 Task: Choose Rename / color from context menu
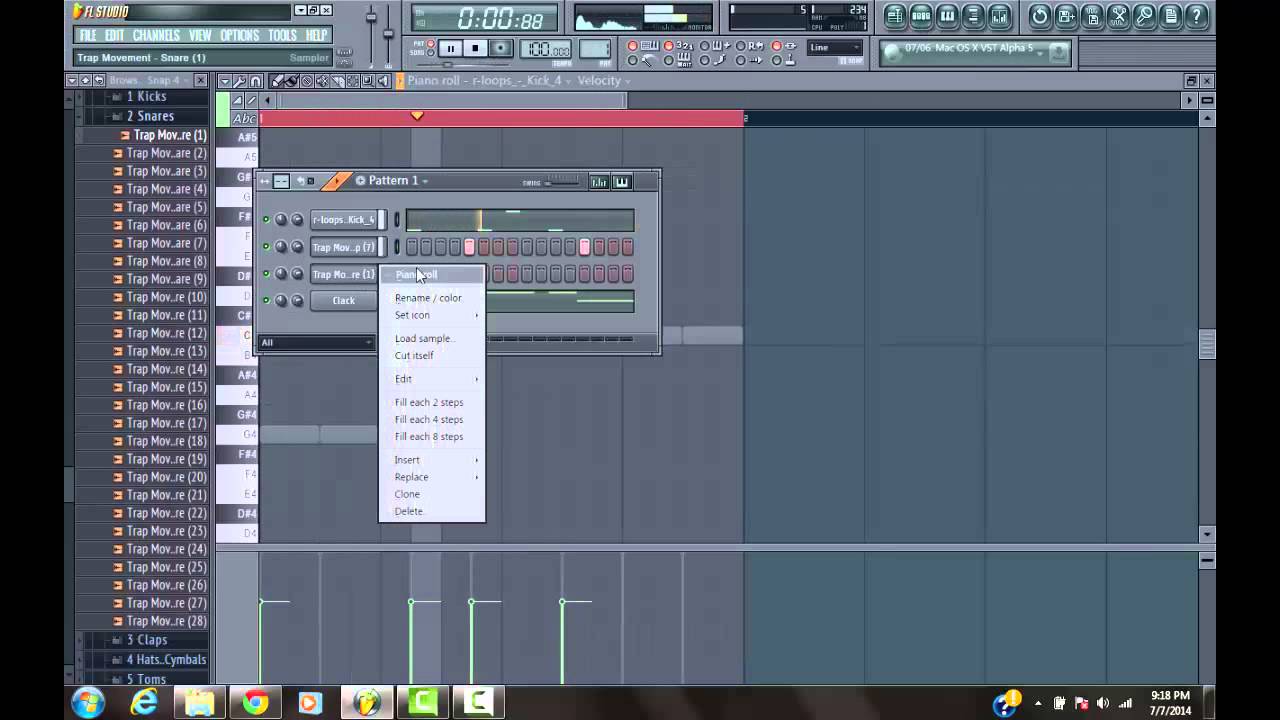pos(428,298)
